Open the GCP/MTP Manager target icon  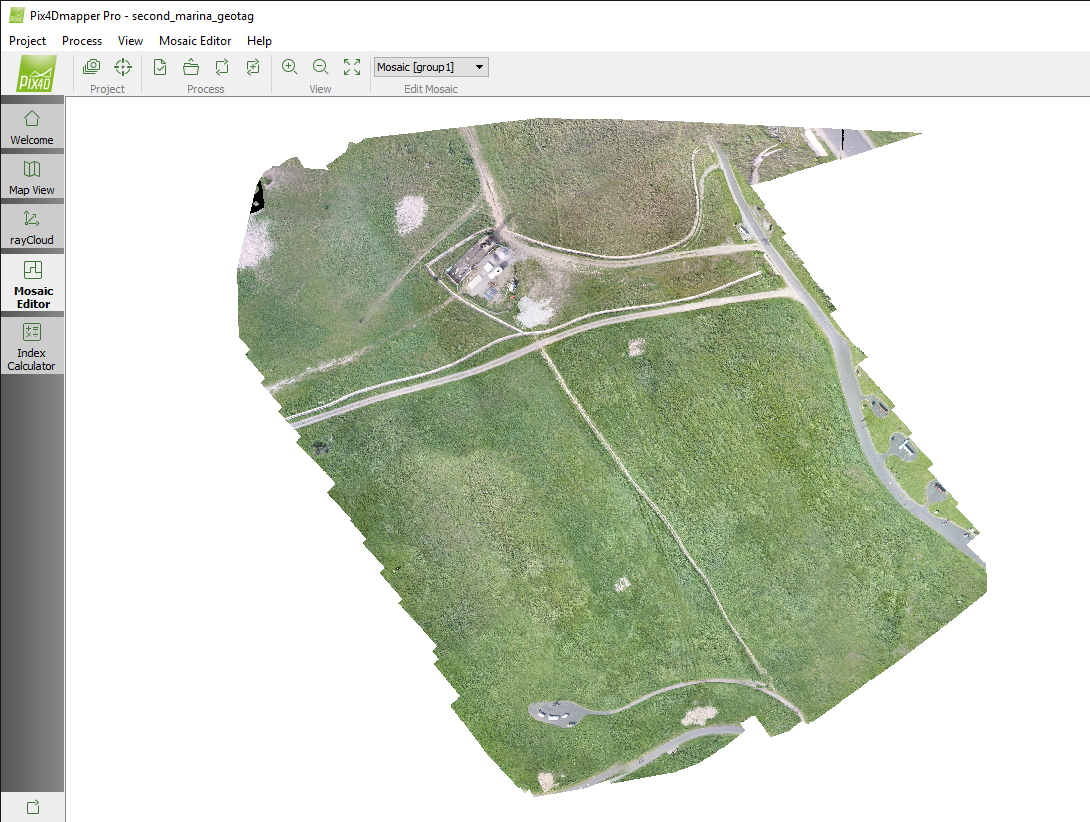click(x=123, y=67)
